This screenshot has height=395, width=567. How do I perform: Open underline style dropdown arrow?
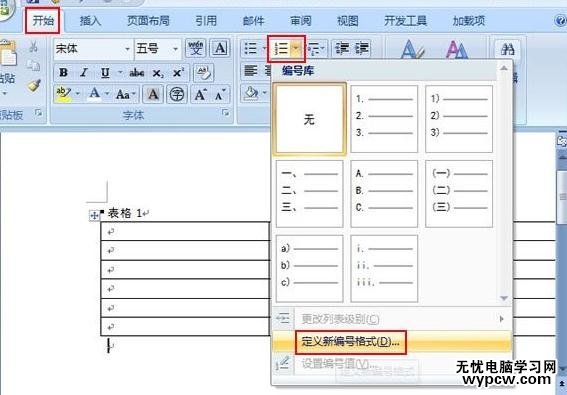pyautogui.click(x=119, y=73)
